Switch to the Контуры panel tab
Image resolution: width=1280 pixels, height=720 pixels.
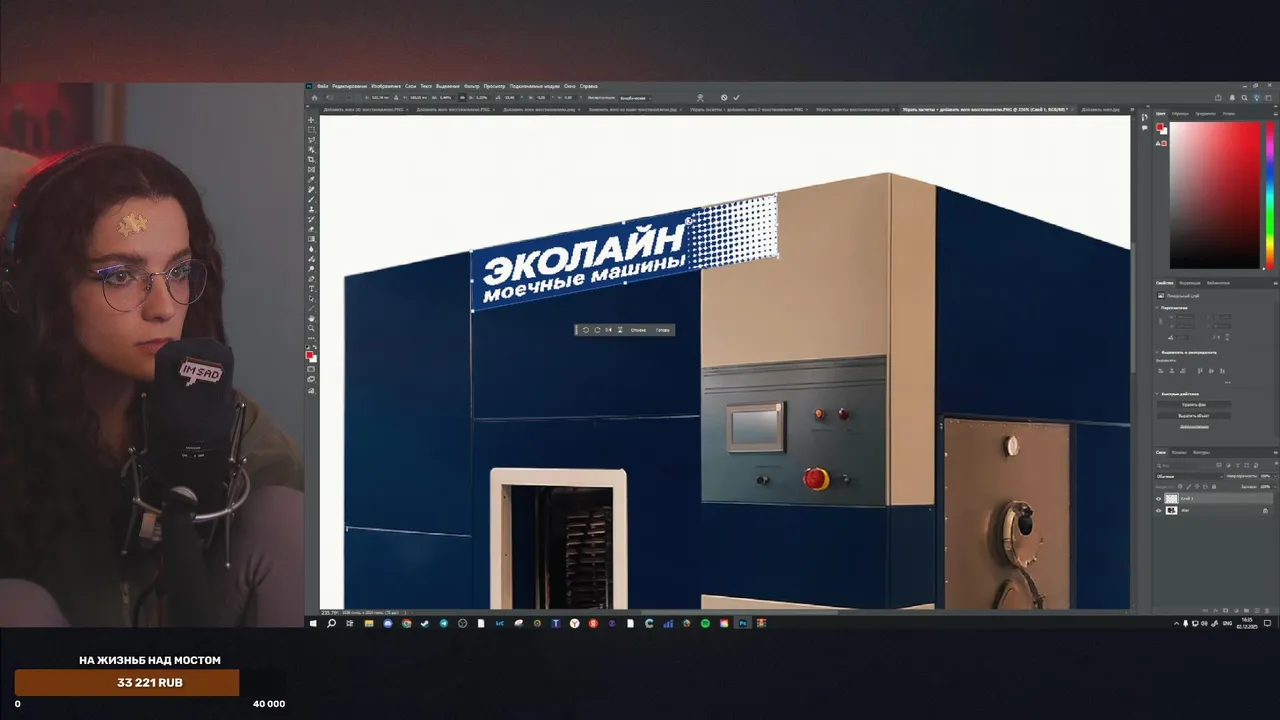(x=1201, y=452)
